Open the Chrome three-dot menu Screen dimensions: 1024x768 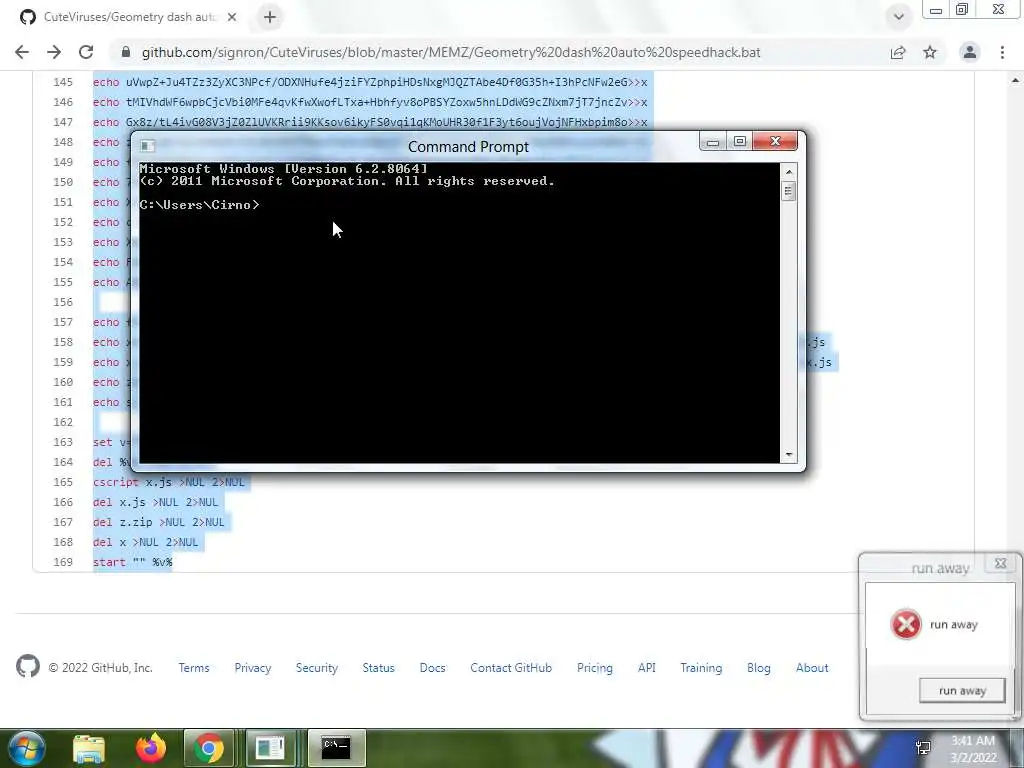[x=1002, y=52]
